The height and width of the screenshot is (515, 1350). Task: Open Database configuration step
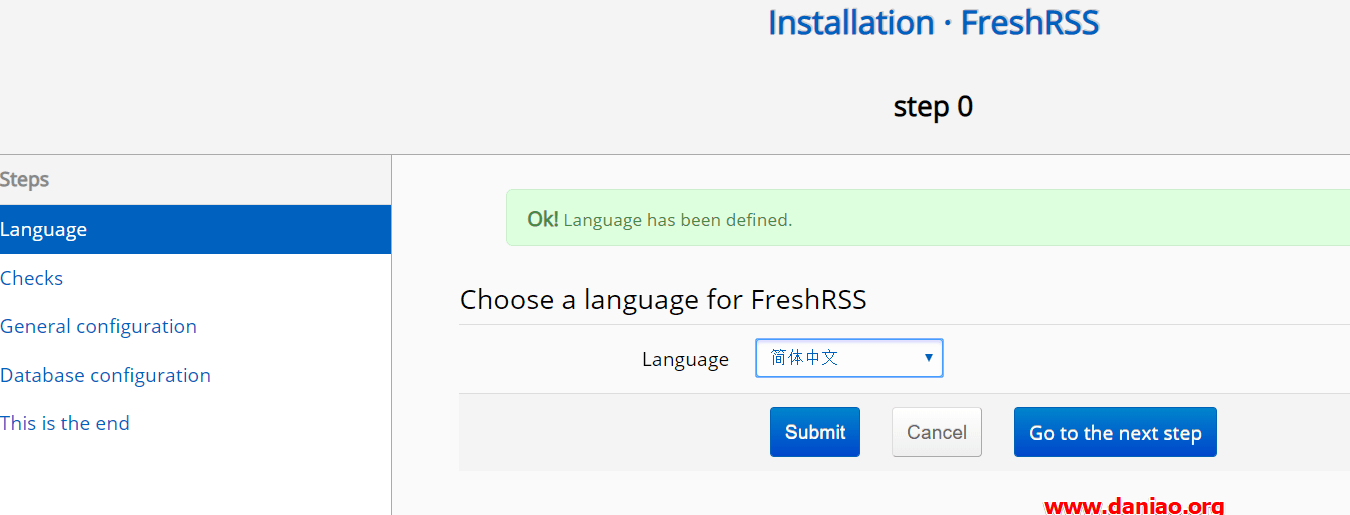click(x=105, y=375)
